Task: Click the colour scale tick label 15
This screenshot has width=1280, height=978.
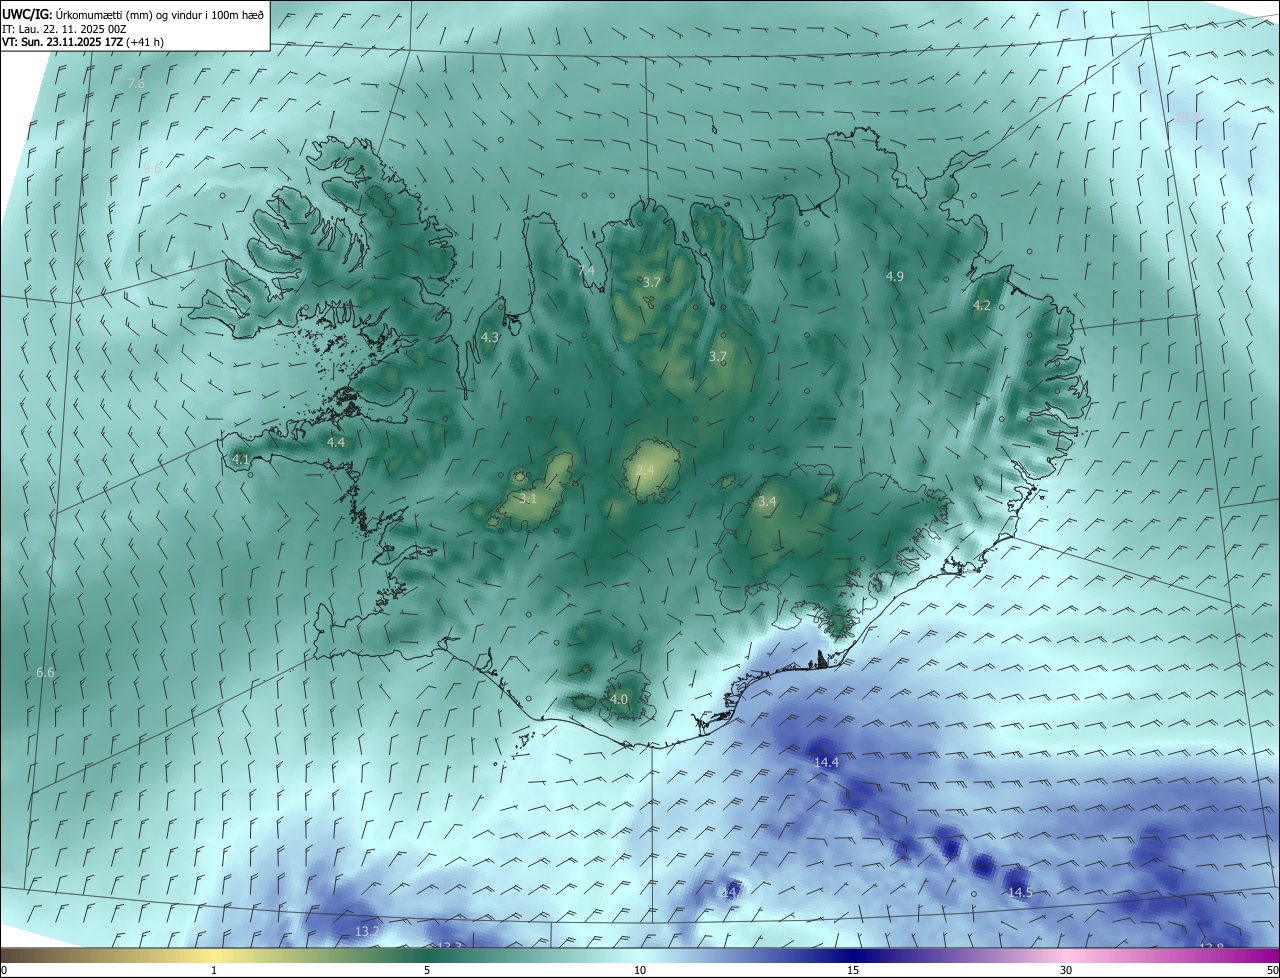Action: [853, 970]
